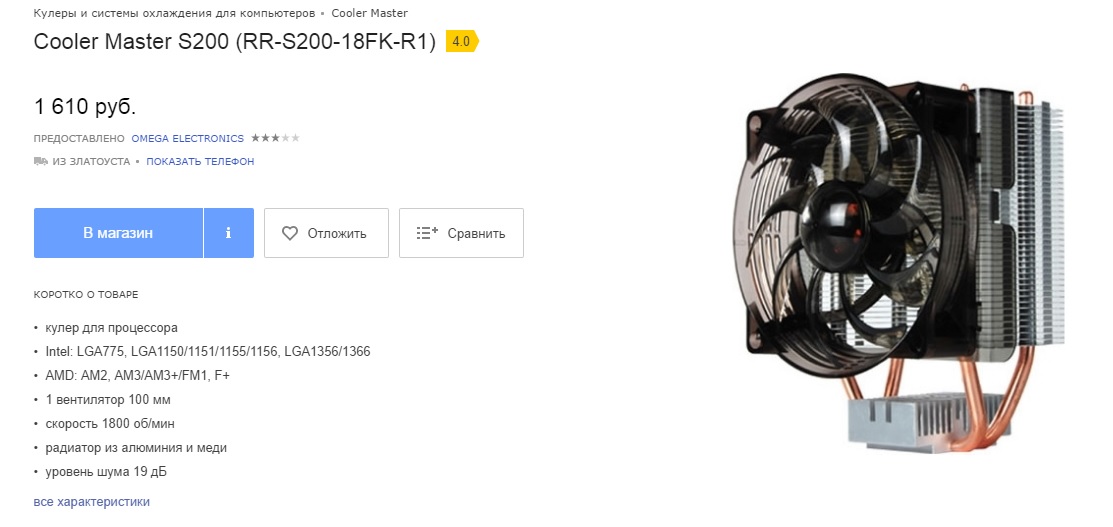This screenshot has width=1113, height=527.
Task: Click the delivery truck icon
Action: (40, 161)
